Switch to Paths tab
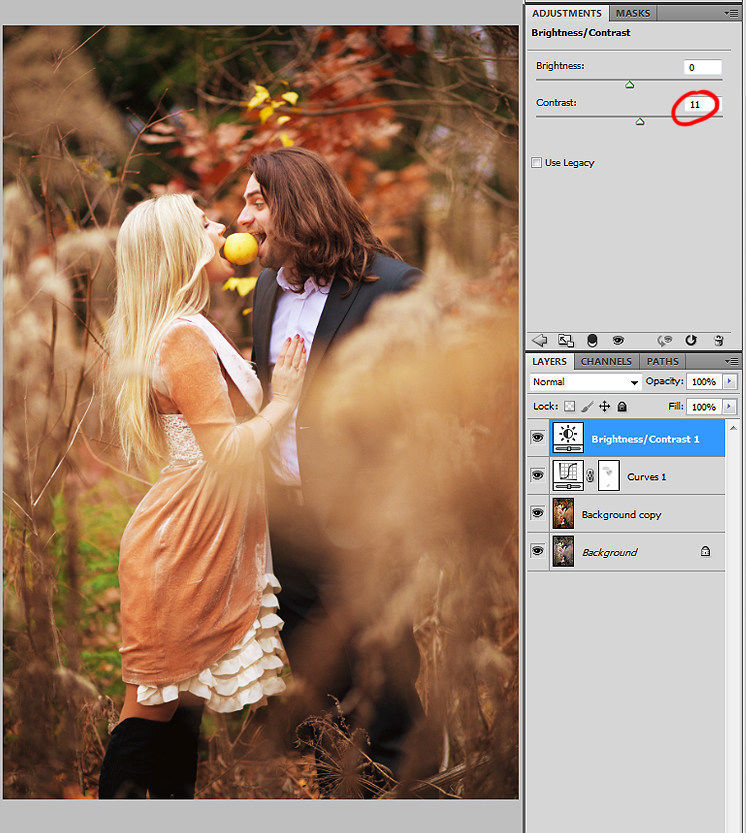 [663, 361]
